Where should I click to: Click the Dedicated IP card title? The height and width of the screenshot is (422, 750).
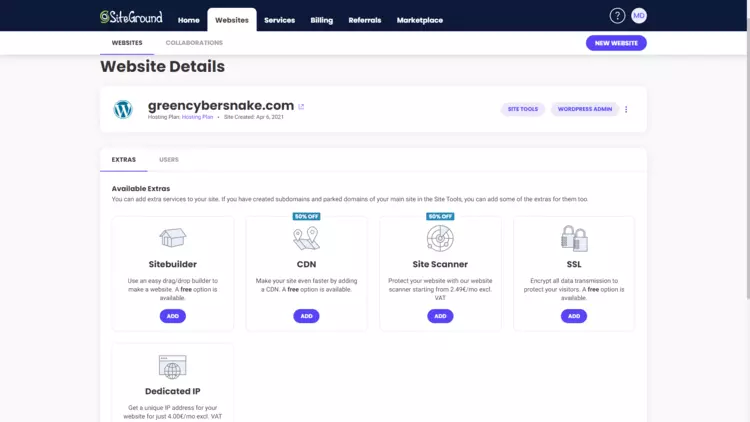(173, 391)
